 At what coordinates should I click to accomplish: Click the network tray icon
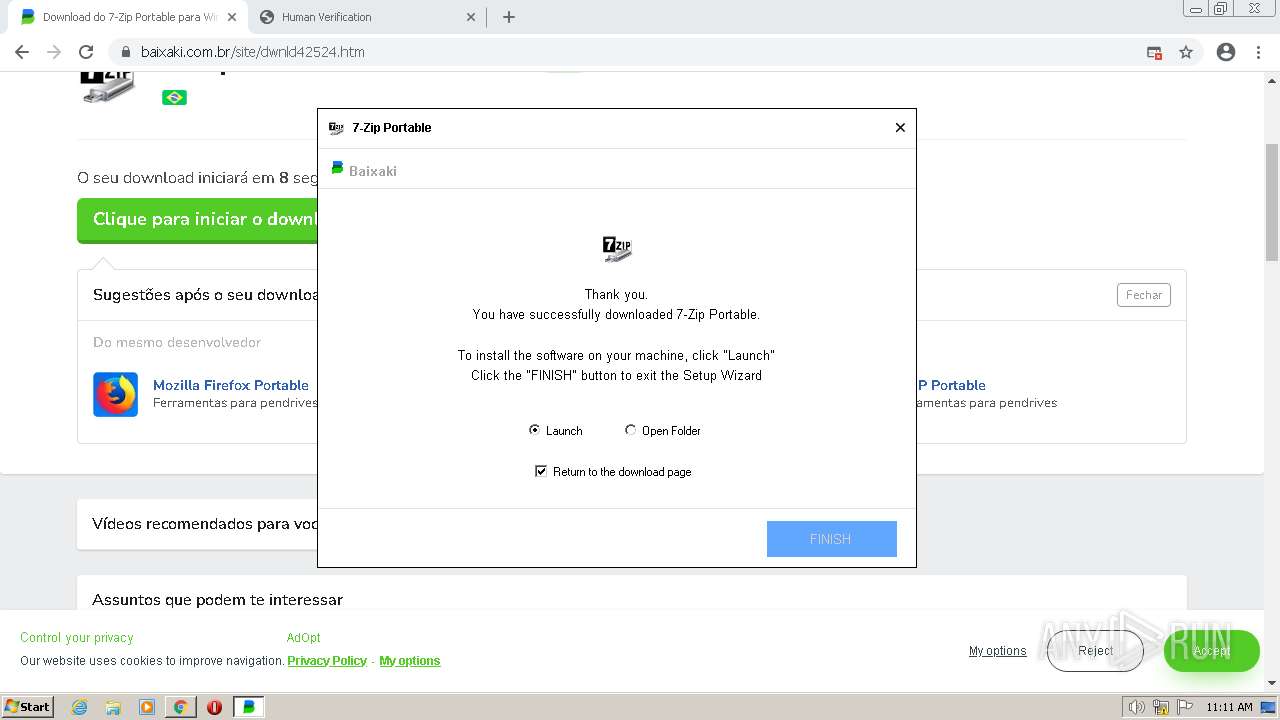[x=1161, y=707]
